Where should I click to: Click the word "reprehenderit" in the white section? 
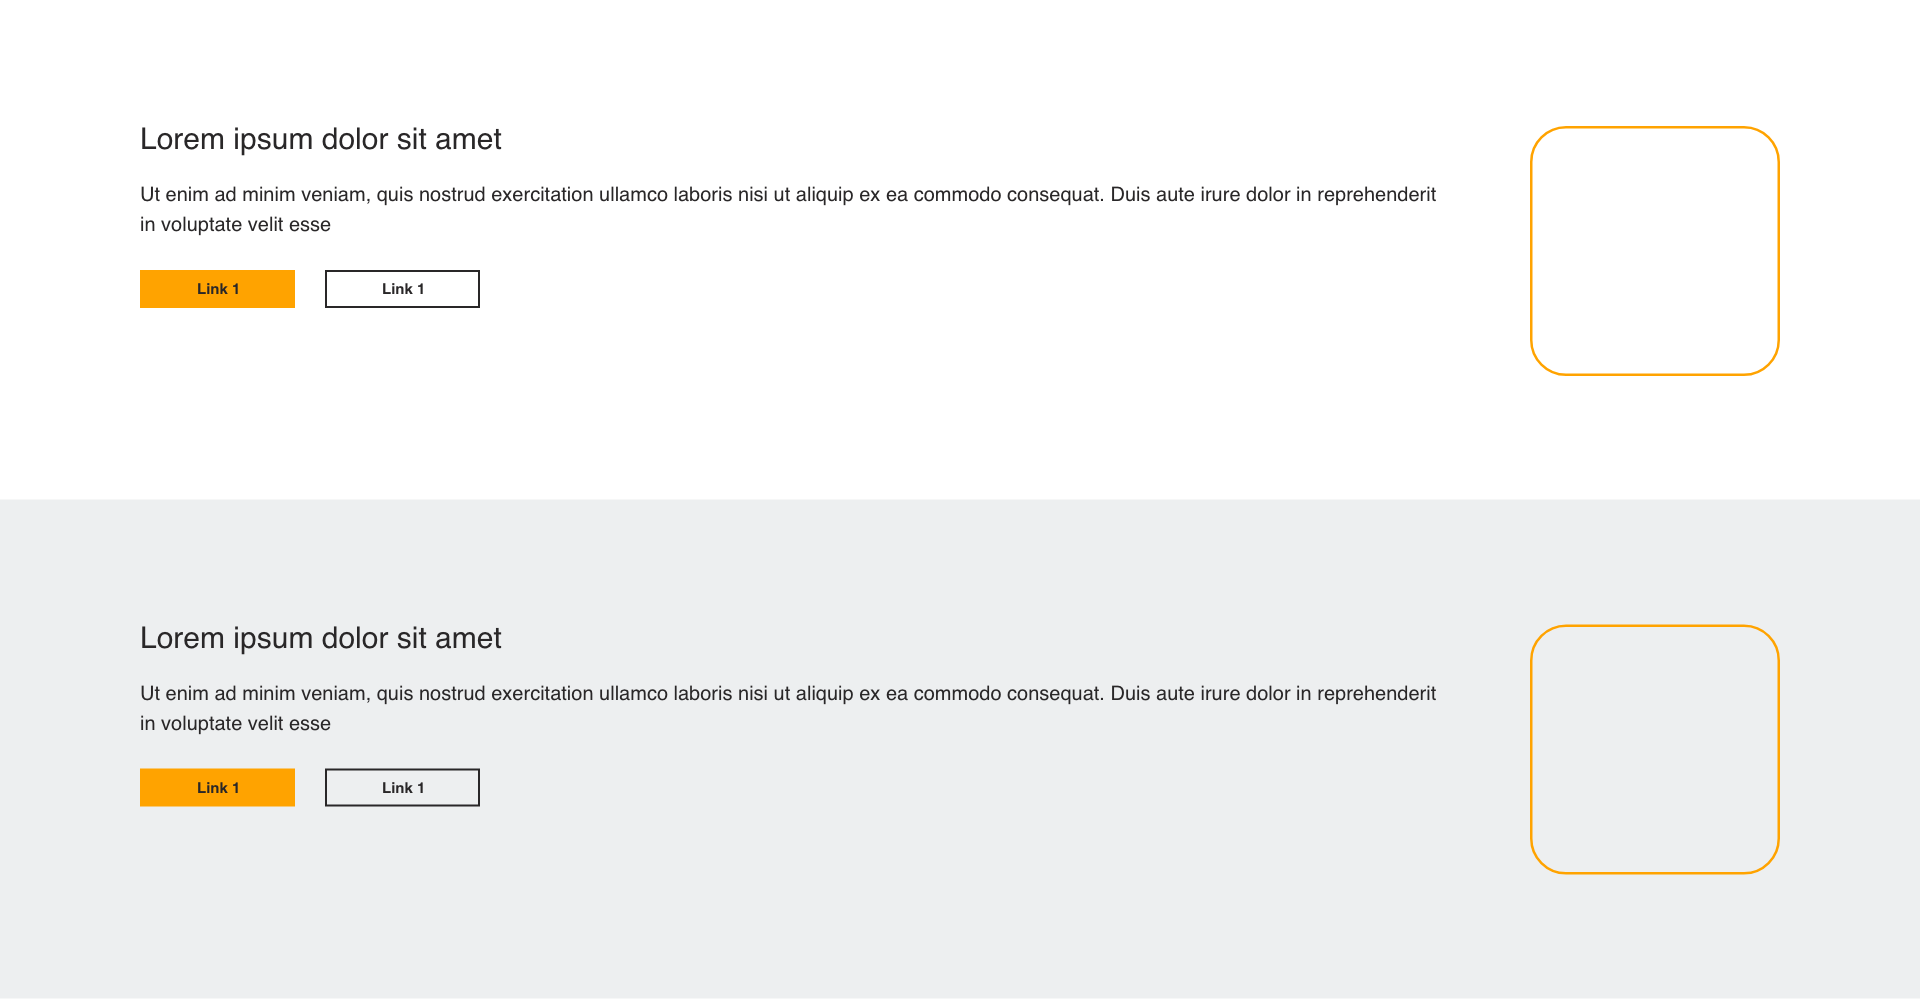click(x=1376, y=195)
